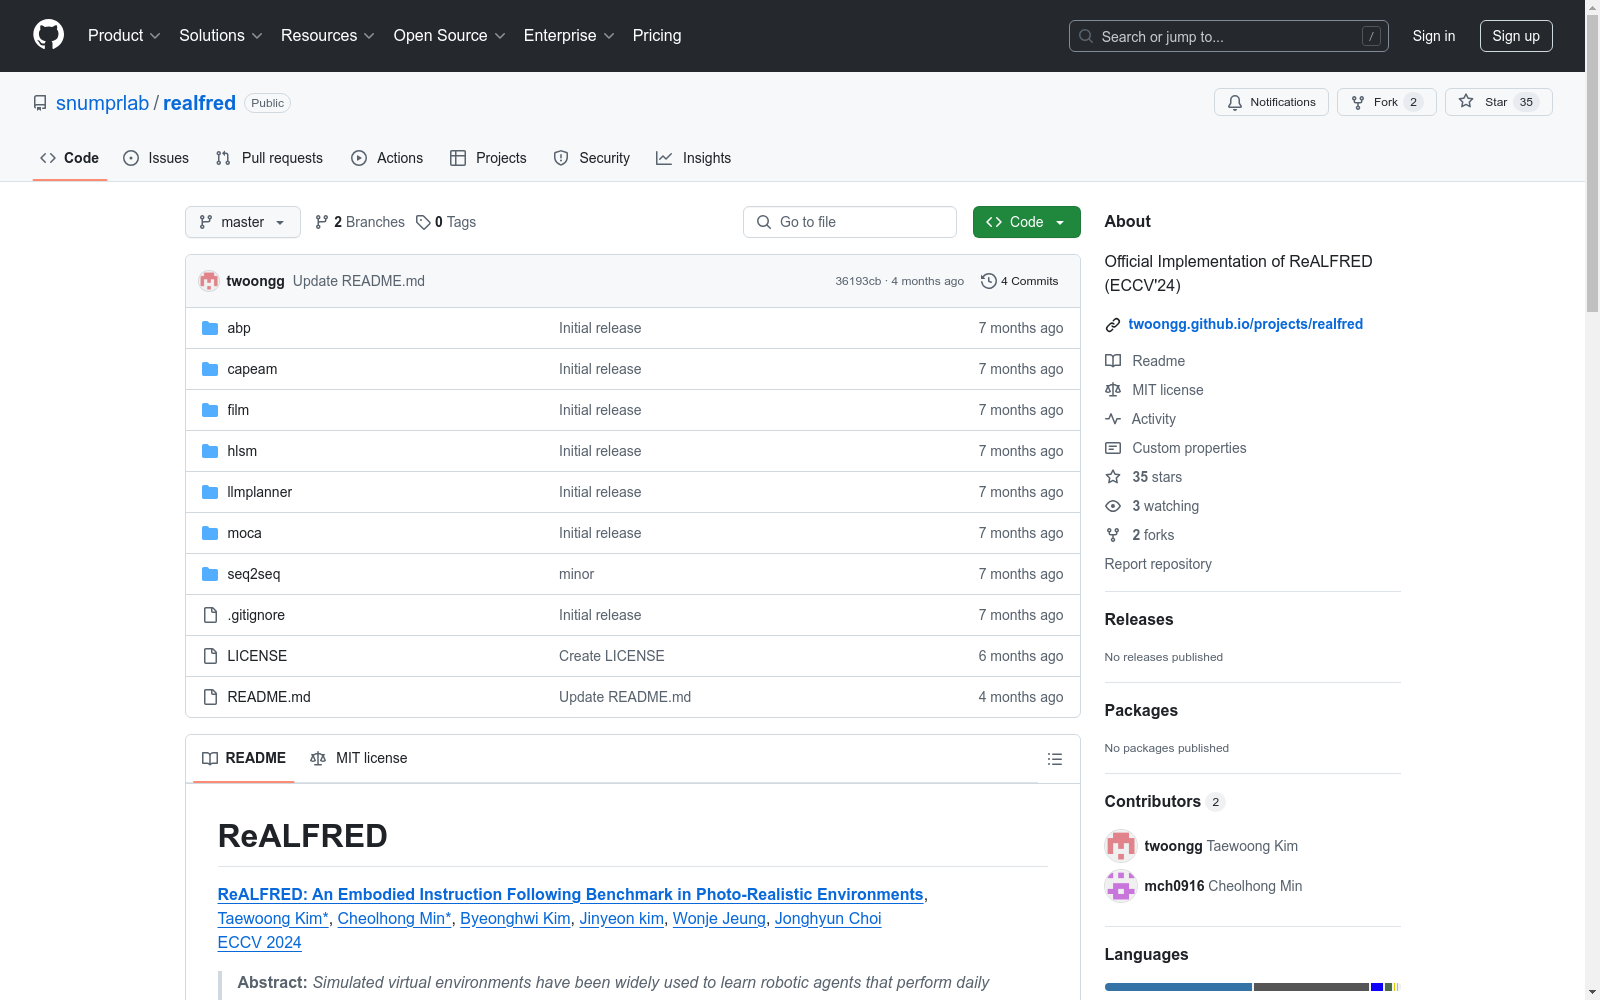This screenshot has width=1600, height=1000.
Task: Expand the Resources menu
Action: click(x=327, y=36)
